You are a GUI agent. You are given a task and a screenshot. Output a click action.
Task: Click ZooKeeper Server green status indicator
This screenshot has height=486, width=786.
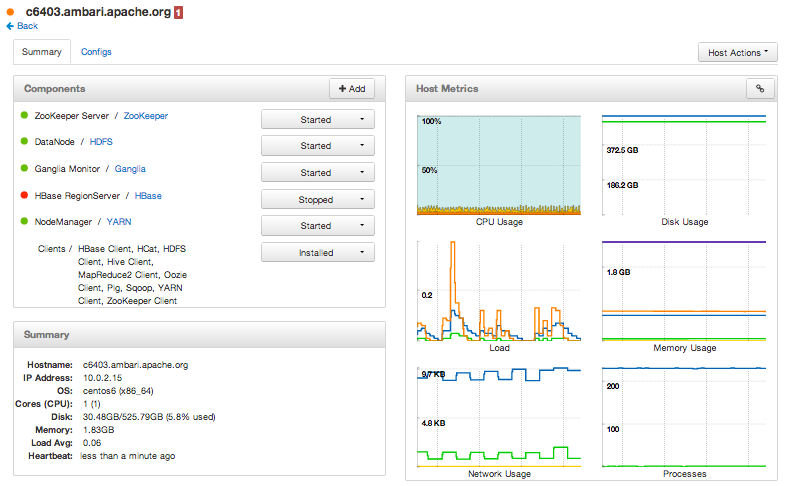(24, 115)
